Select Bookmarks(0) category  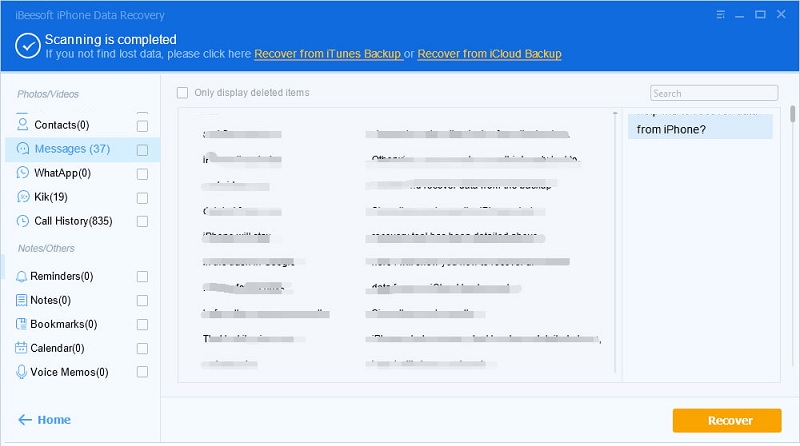(64, 324)
